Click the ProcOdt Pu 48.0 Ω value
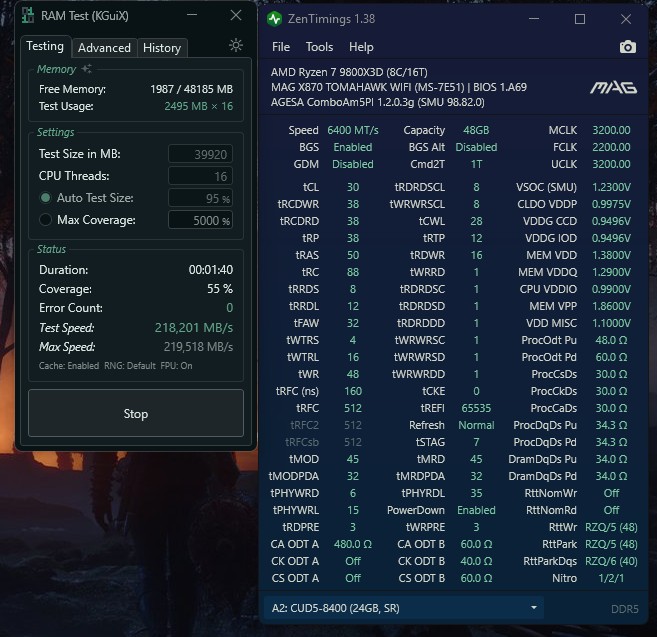Viewport: 657px width, 637px height. 611,340
